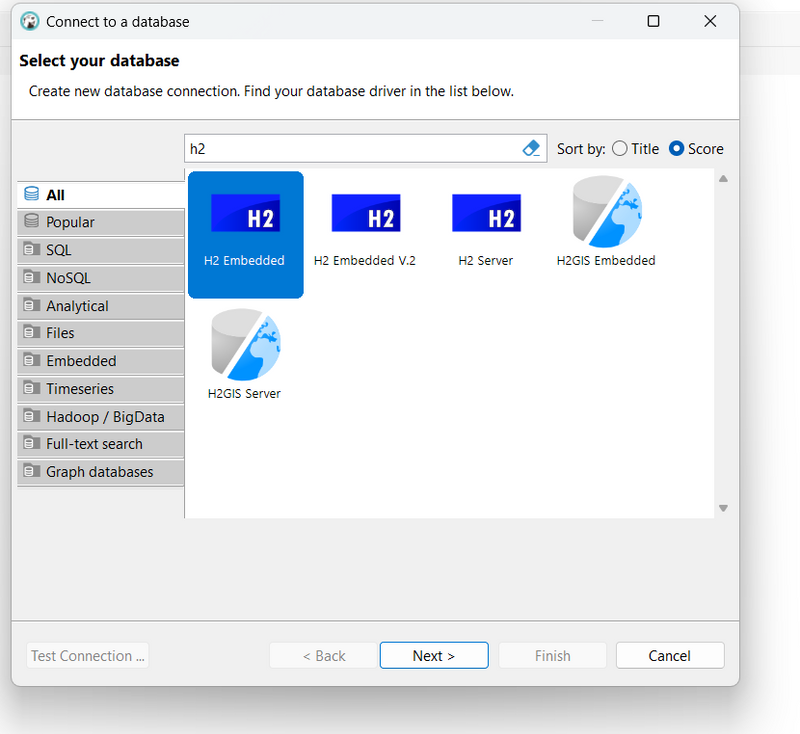Screen dimensions: 800x734
Task: Click the Next > button
Action: (x=434, y=655)
